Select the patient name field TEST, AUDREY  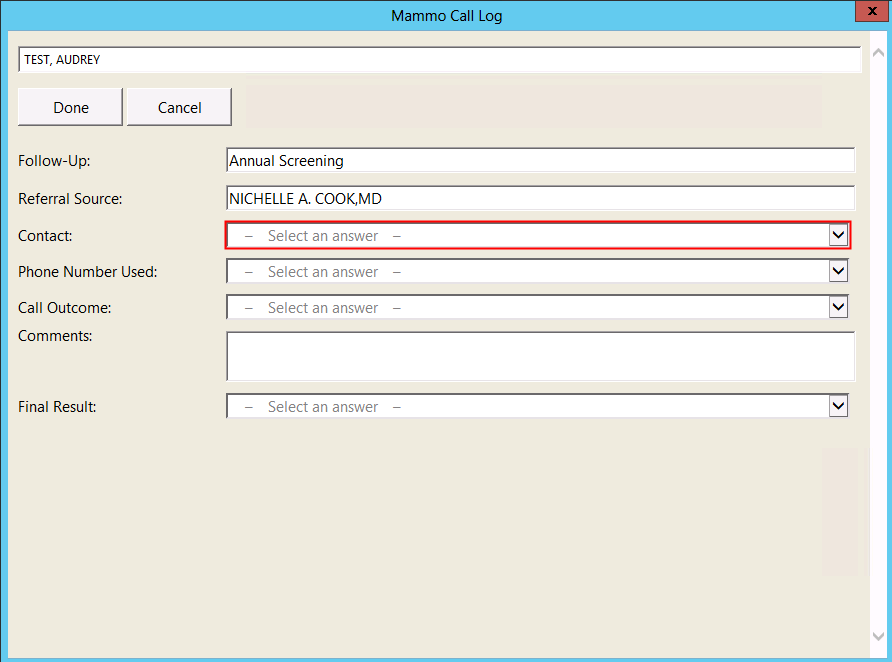pos(438,60)
